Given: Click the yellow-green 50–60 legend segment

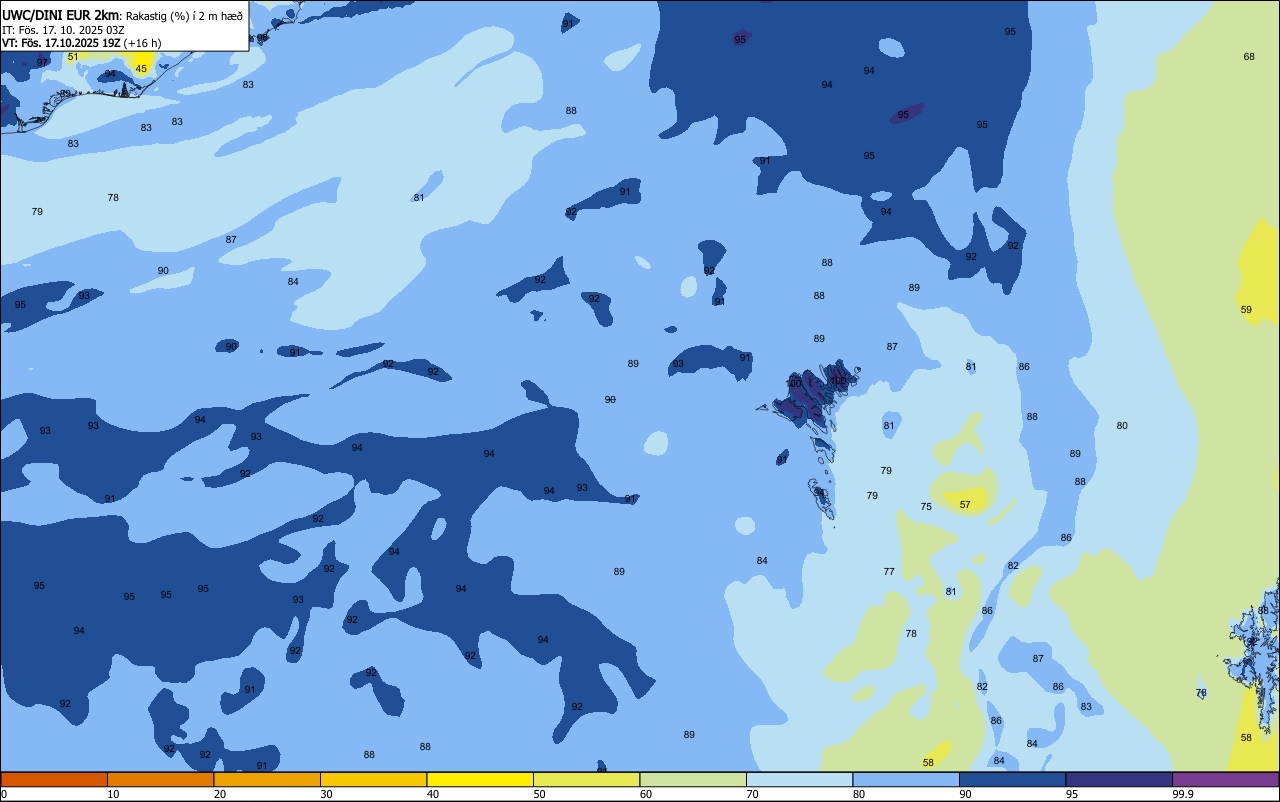Looking at the screenshot, I should pos(586,779).
